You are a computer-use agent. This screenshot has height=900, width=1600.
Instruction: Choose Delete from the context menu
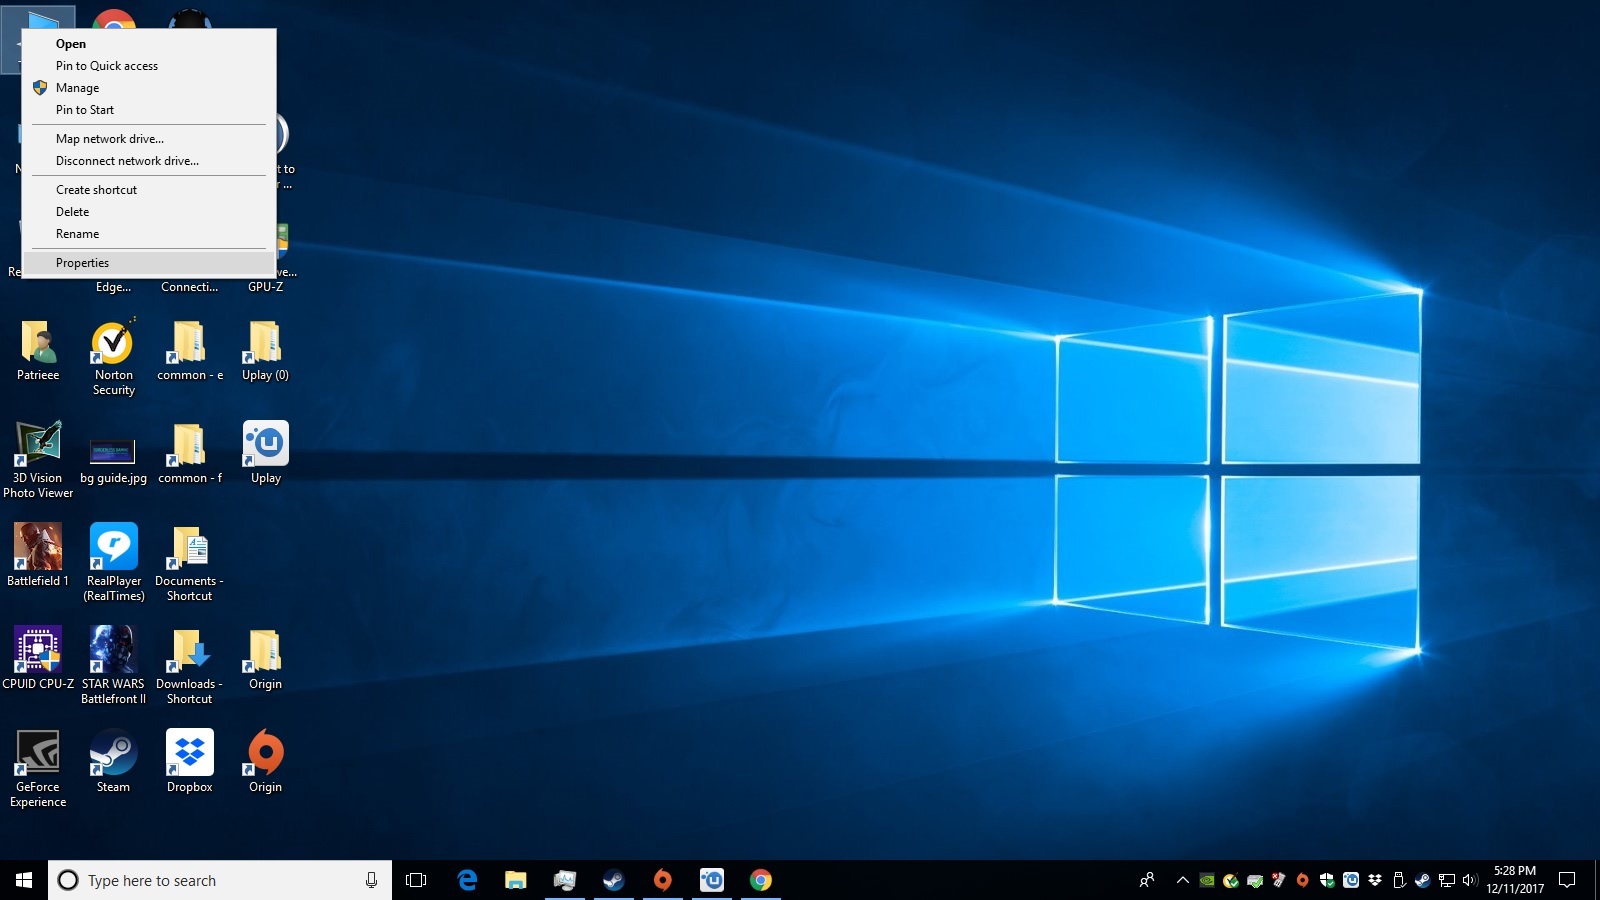tap(148, 212)
